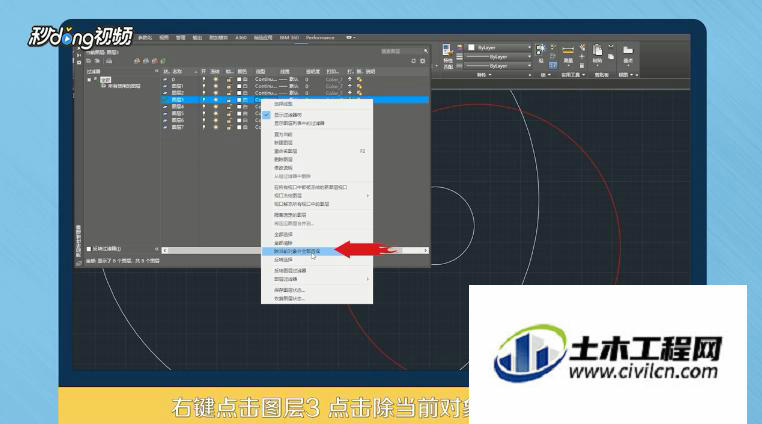
Task: Toggle Lock icon for 图层1
Action: pos(229,86)
